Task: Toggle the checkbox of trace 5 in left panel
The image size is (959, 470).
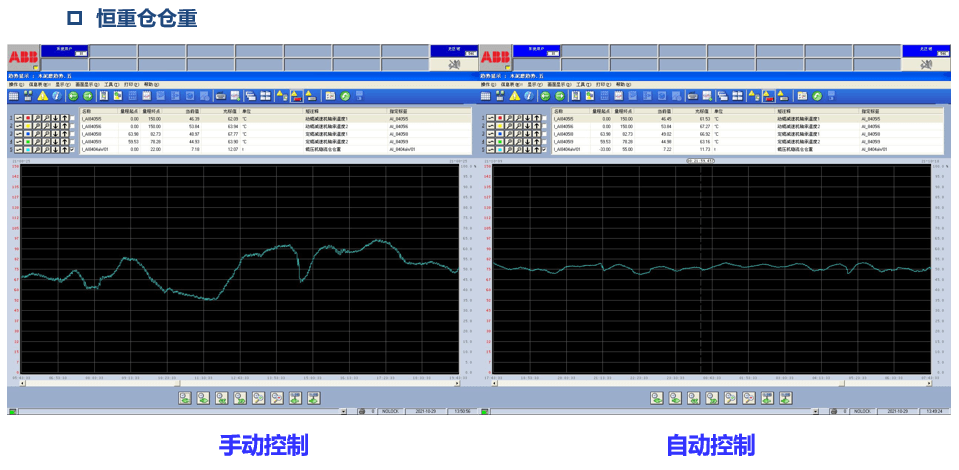Action: click(x=73, y=149)
